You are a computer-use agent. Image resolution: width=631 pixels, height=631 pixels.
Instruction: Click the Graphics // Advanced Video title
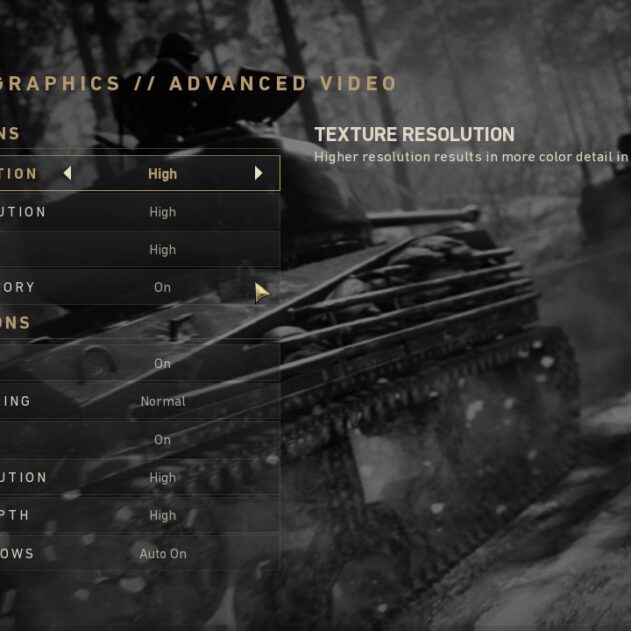click(x=198, y=84)
